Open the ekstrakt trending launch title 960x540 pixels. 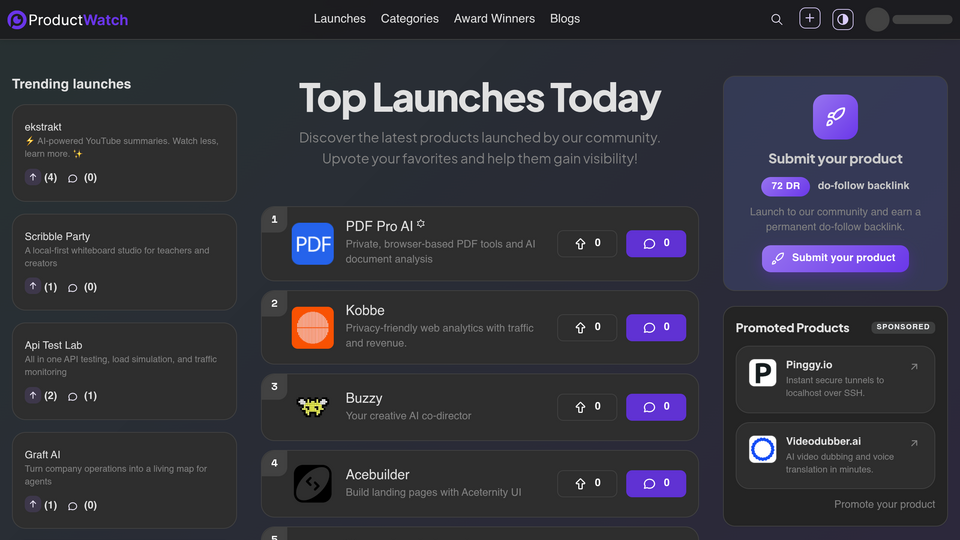(x=43, y=127)
